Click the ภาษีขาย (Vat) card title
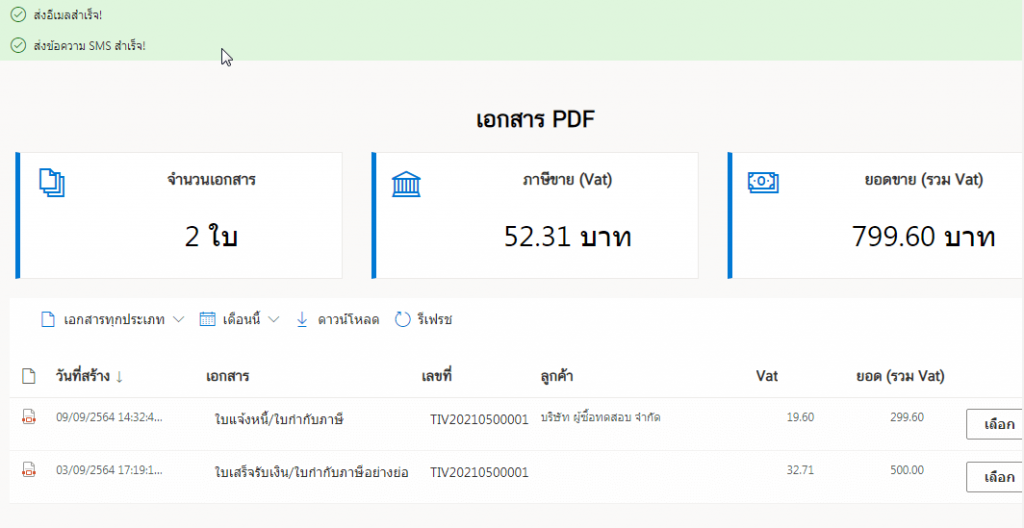Screen dimensions: 1024x528 (x=568, y=180)
